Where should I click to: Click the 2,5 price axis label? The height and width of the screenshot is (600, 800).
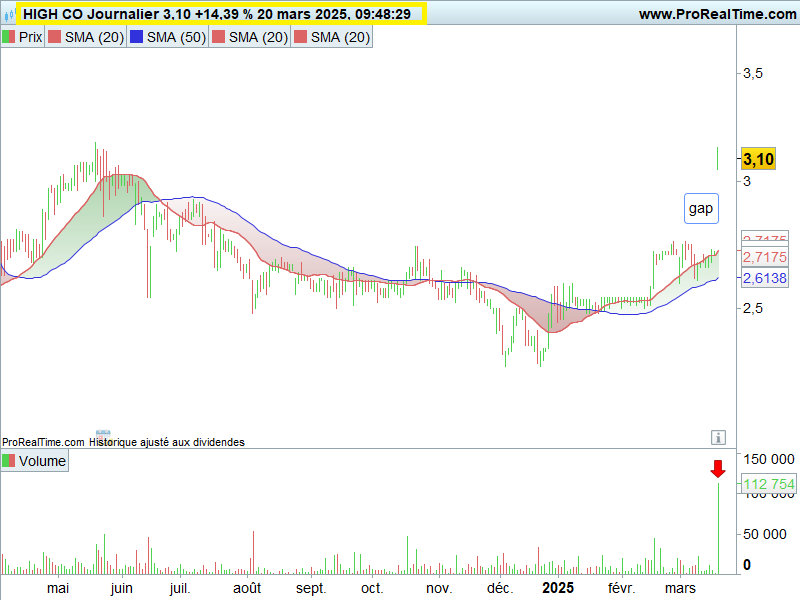pos(753,308)
